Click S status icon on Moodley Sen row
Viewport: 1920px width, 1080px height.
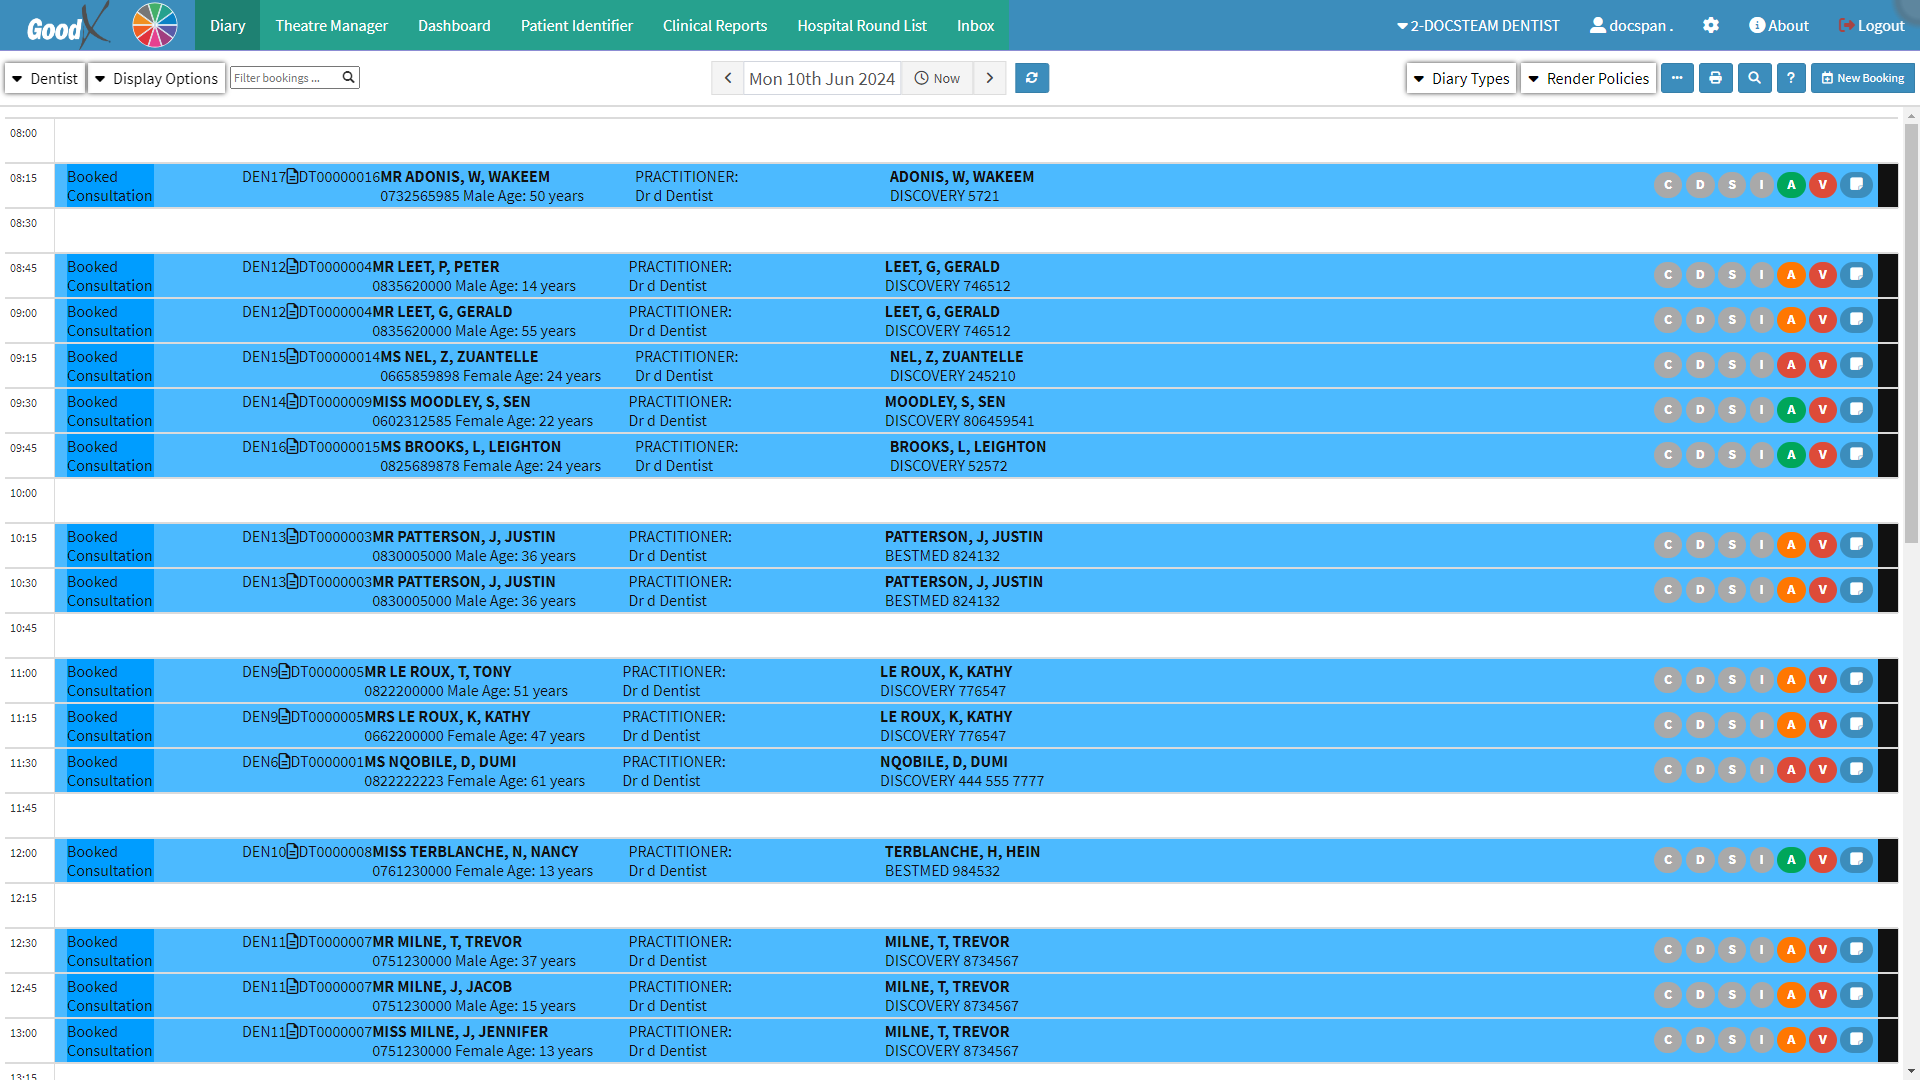pyautogui.click(x=1732, y=410)
